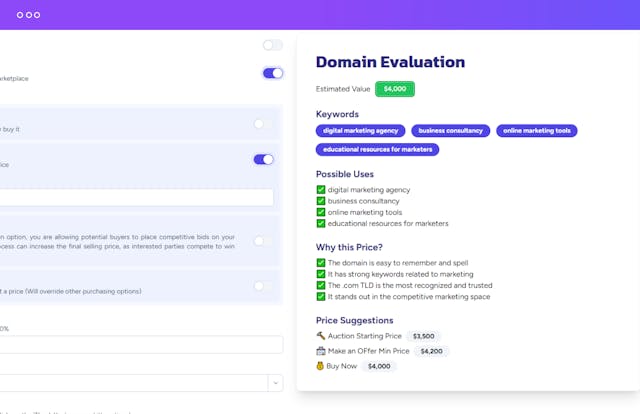The width and height of the screenshot is (640, 414).
Task: Click the Make an Offer price icon
Action: [321, 351]
